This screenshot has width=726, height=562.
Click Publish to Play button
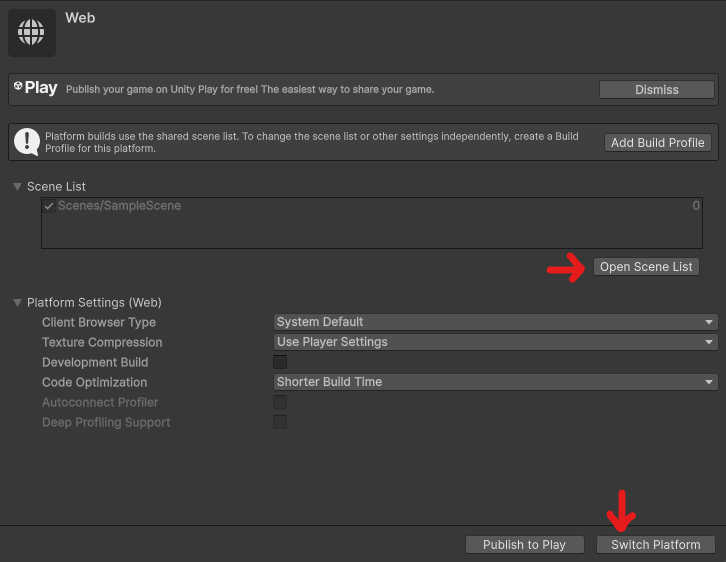click(x=524, y=544)
